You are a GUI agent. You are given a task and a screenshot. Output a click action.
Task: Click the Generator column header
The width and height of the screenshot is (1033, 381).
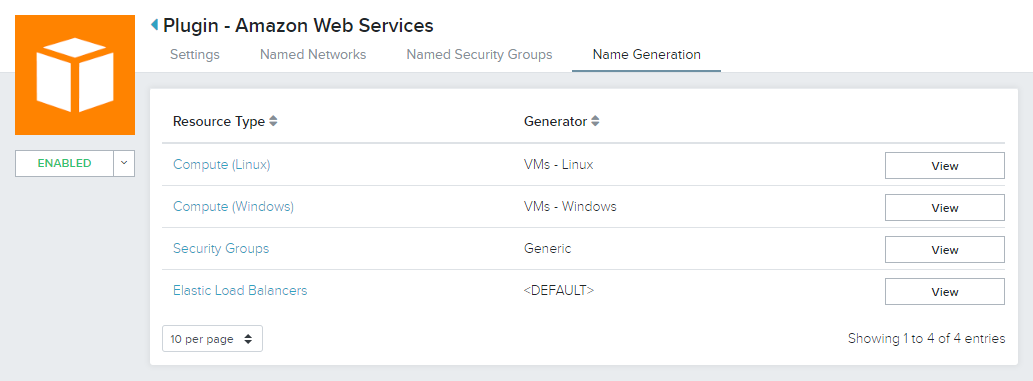[555, 121]
